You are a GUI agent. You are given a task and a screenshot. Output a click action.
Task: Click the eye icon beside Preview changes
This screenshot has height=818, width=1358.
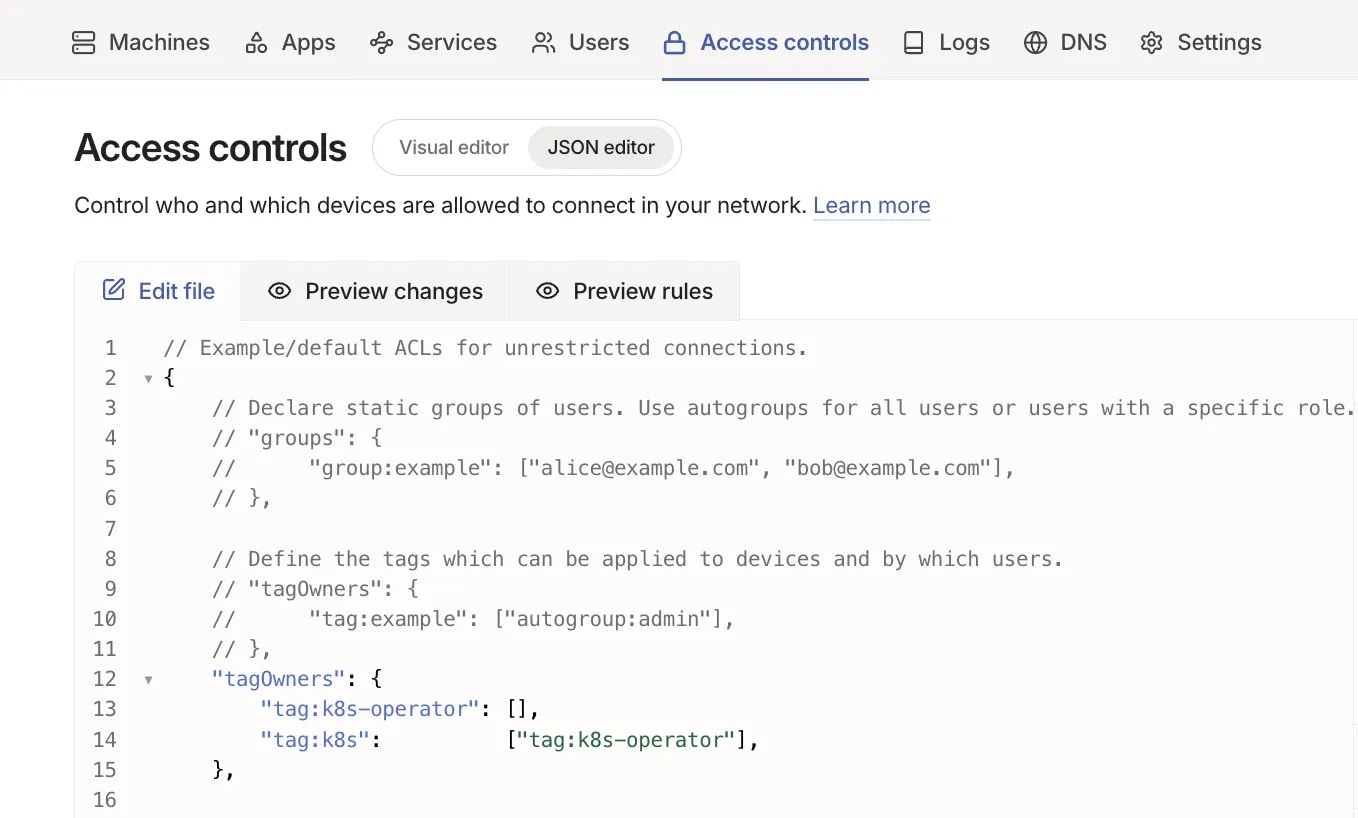(x=280, y=291)
